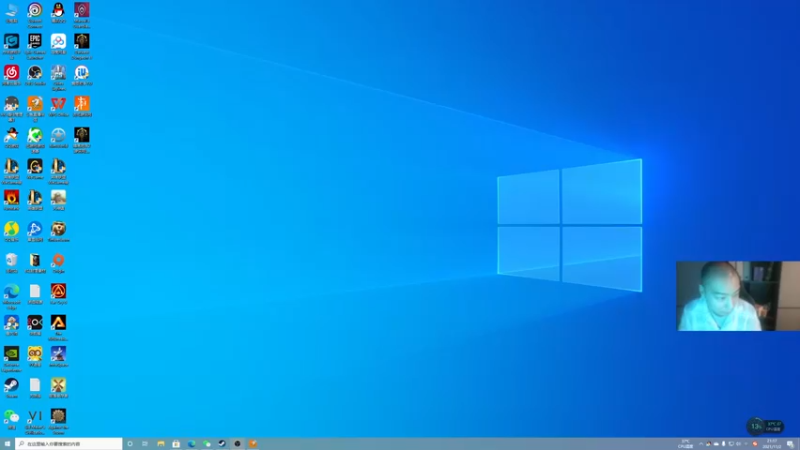800x450 pixels.
Task: Open the Recycle Bin
Action: 11,263
